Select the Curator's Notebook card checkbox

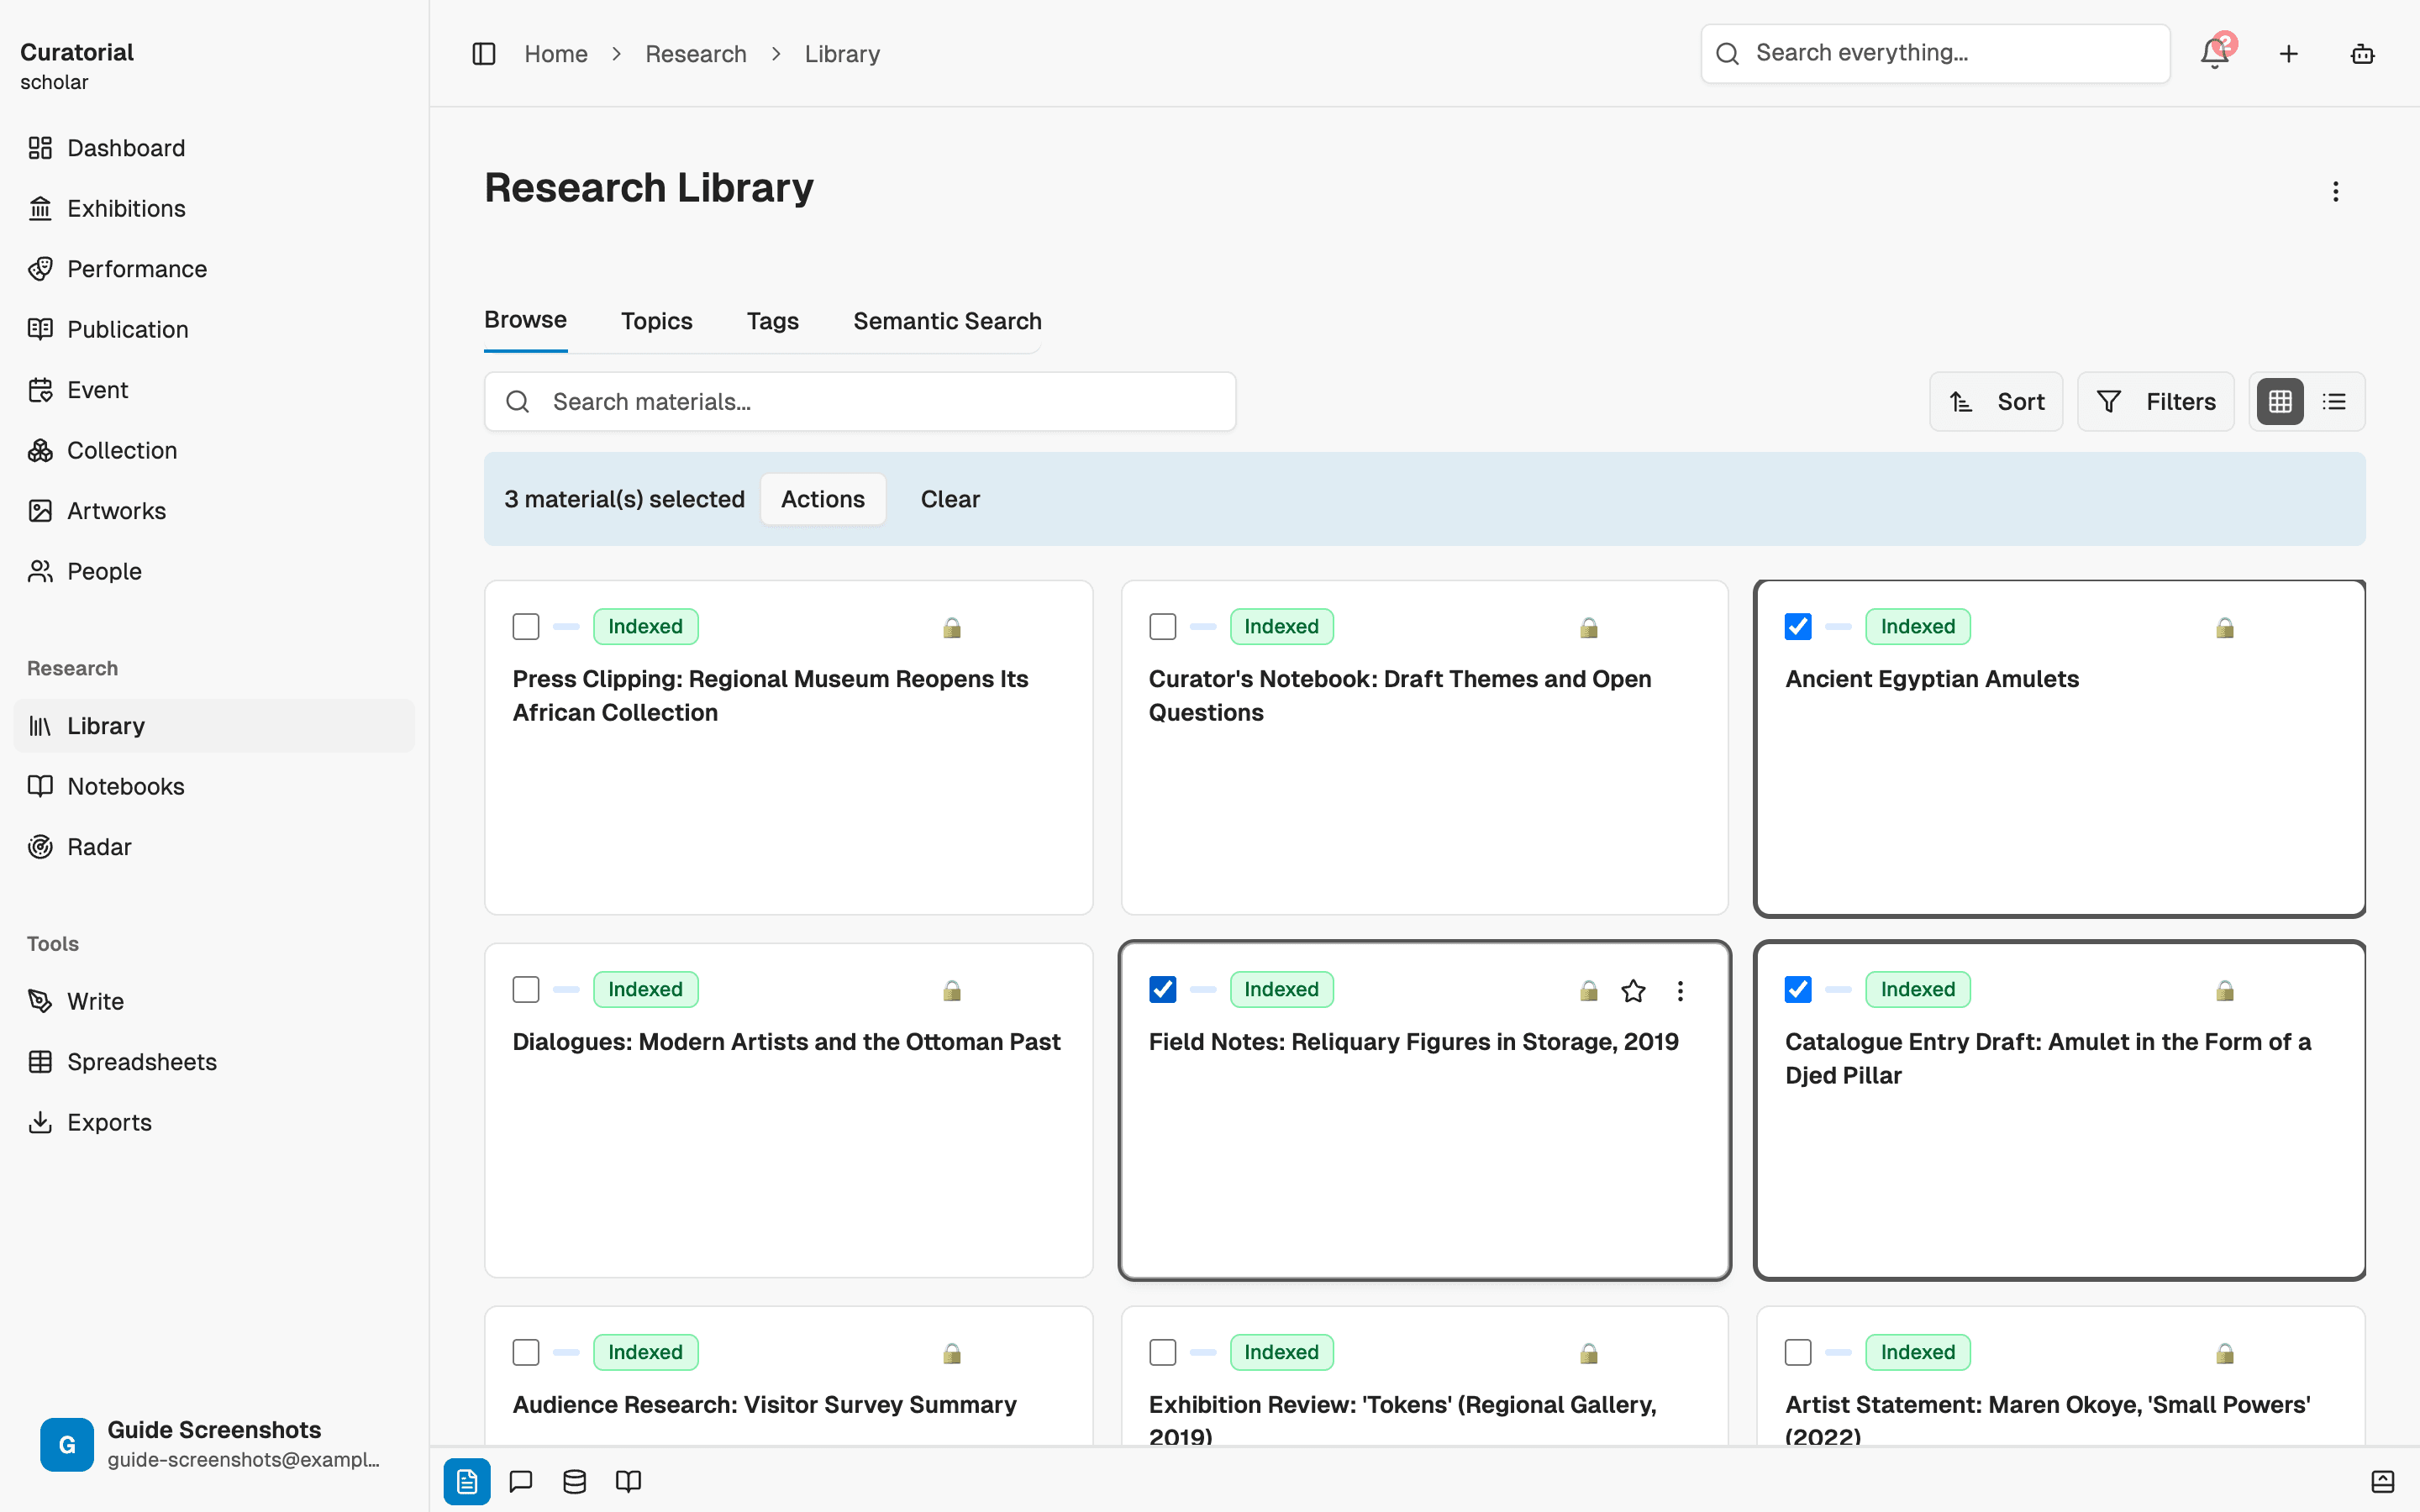coord(1163,627)
